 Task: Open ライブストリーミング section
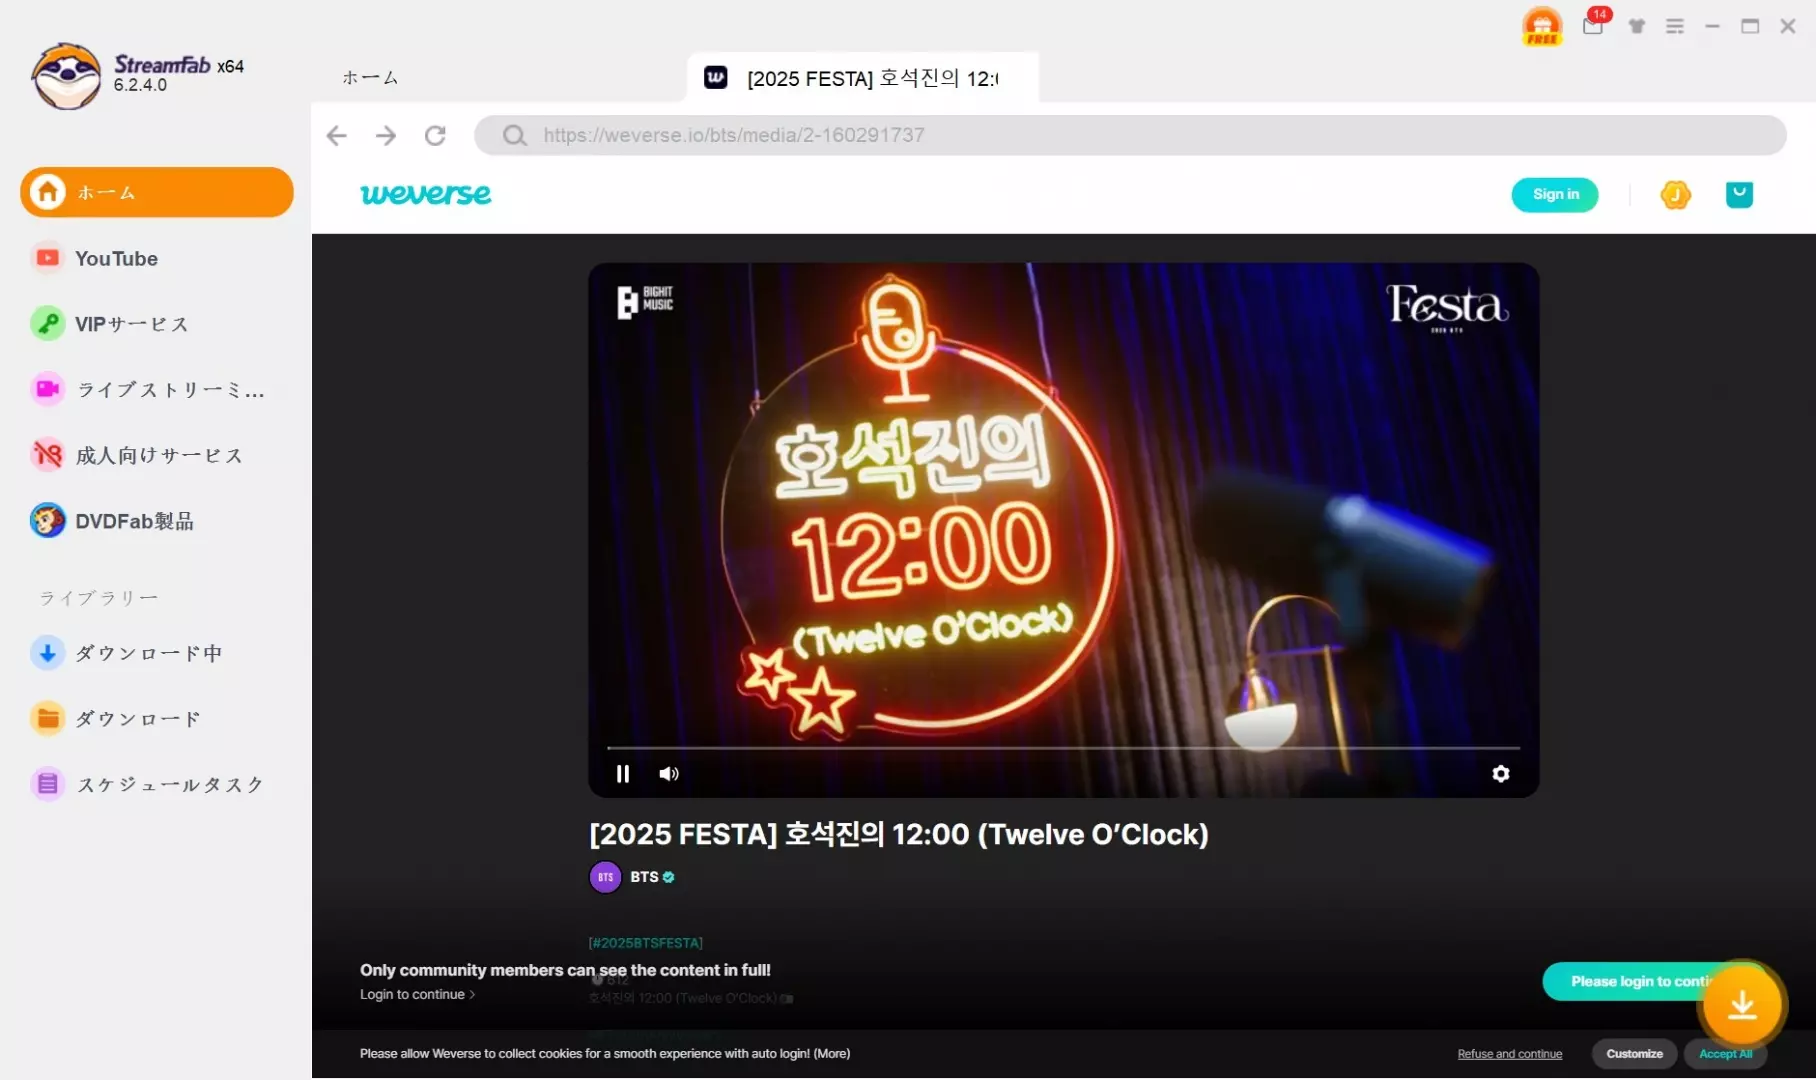(x=157, y=389)
